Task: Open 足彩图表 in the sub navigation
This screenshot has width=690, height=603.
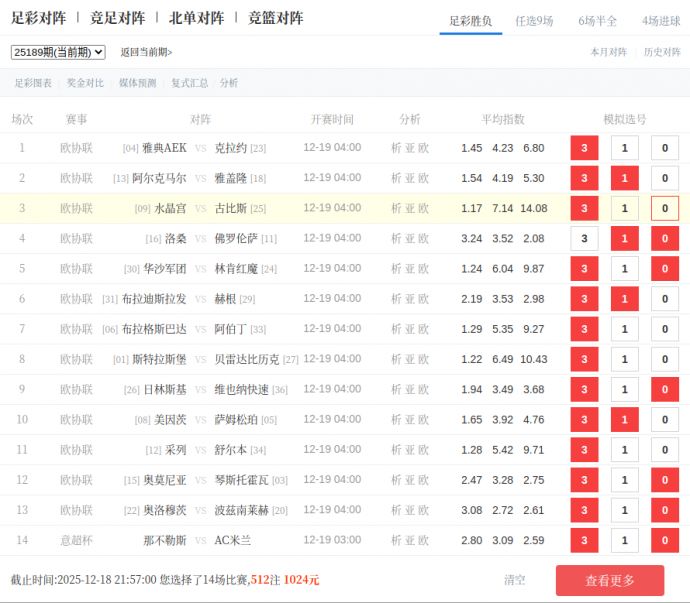Action: [33, 83]
